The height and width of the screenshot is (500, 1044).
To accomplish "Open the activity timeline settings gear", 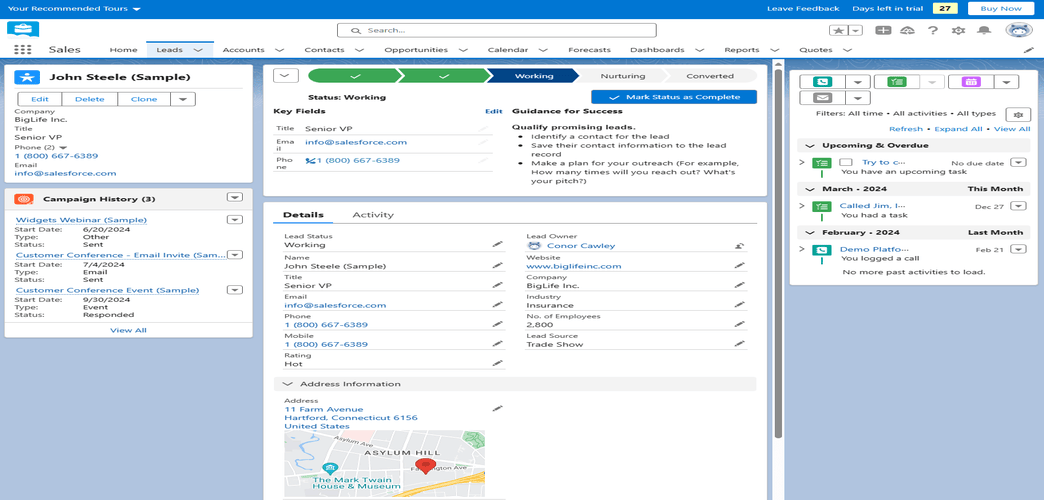I will (1018, 115).
